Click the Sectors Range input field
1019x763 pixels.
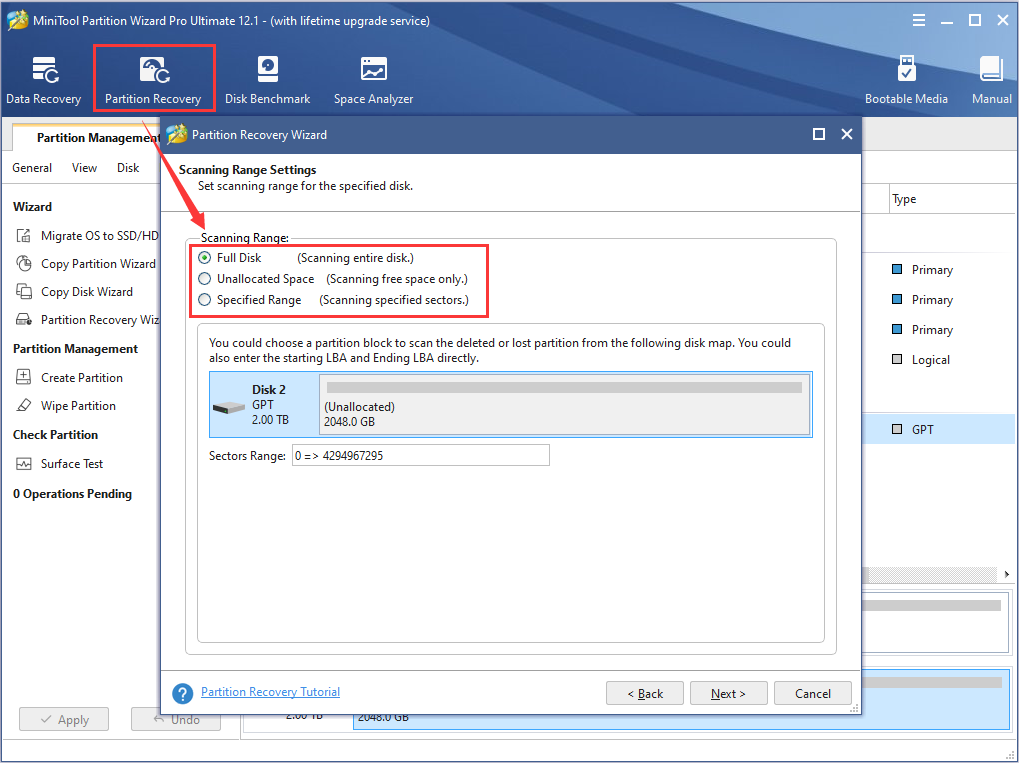[420, 456]
